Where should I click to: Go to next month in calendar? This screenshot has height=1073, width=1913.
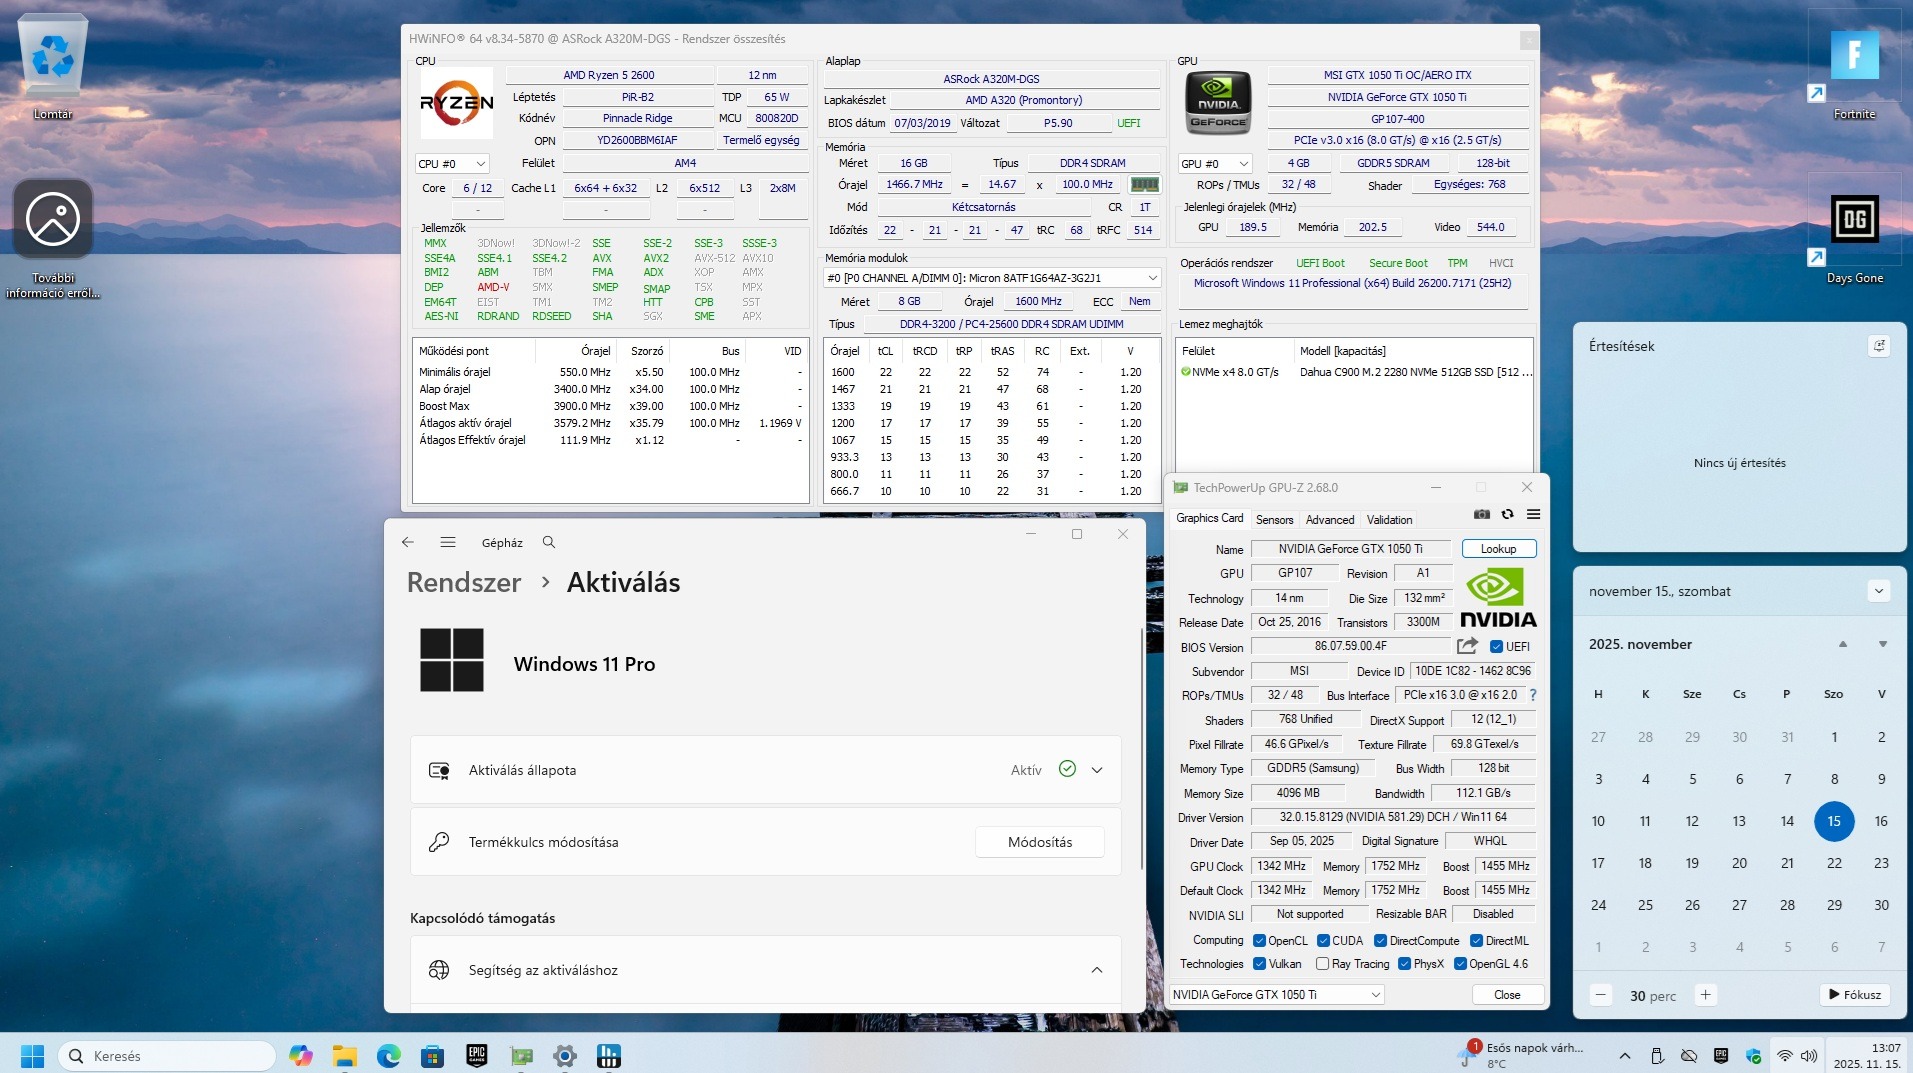(1883, 644)
